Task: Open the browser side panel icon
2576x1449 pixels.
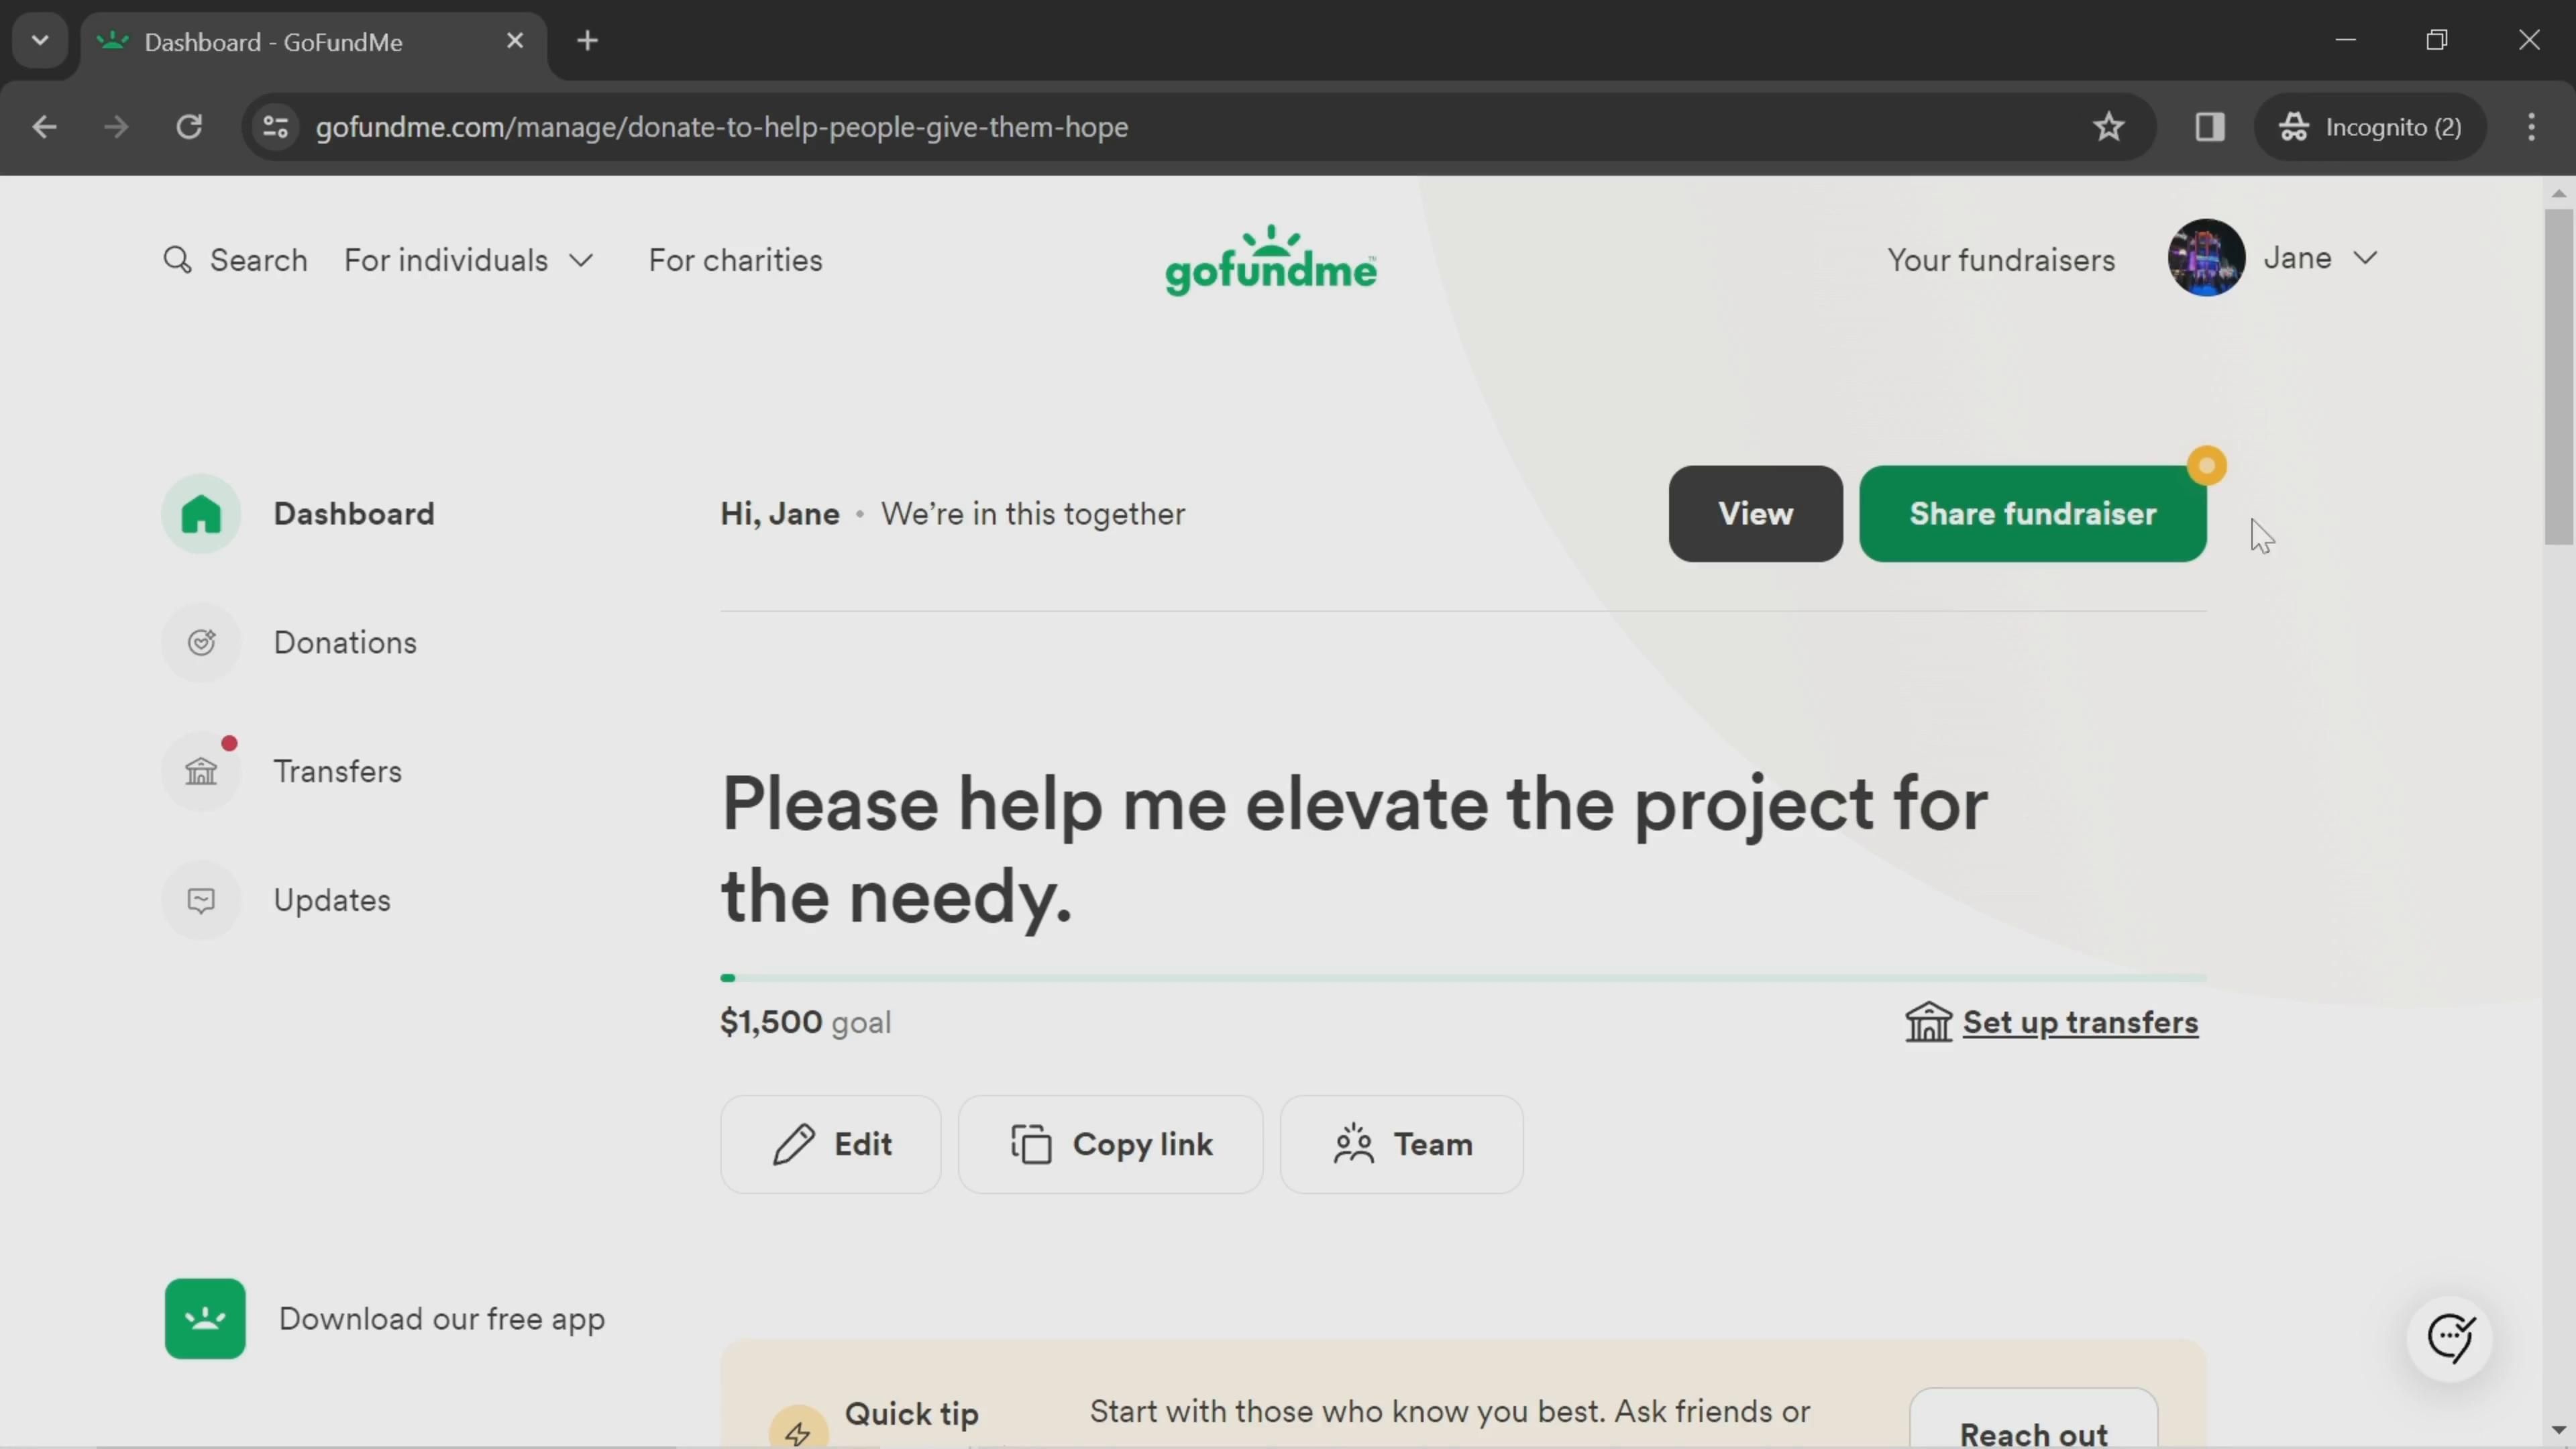Action: coord(2210,127)
